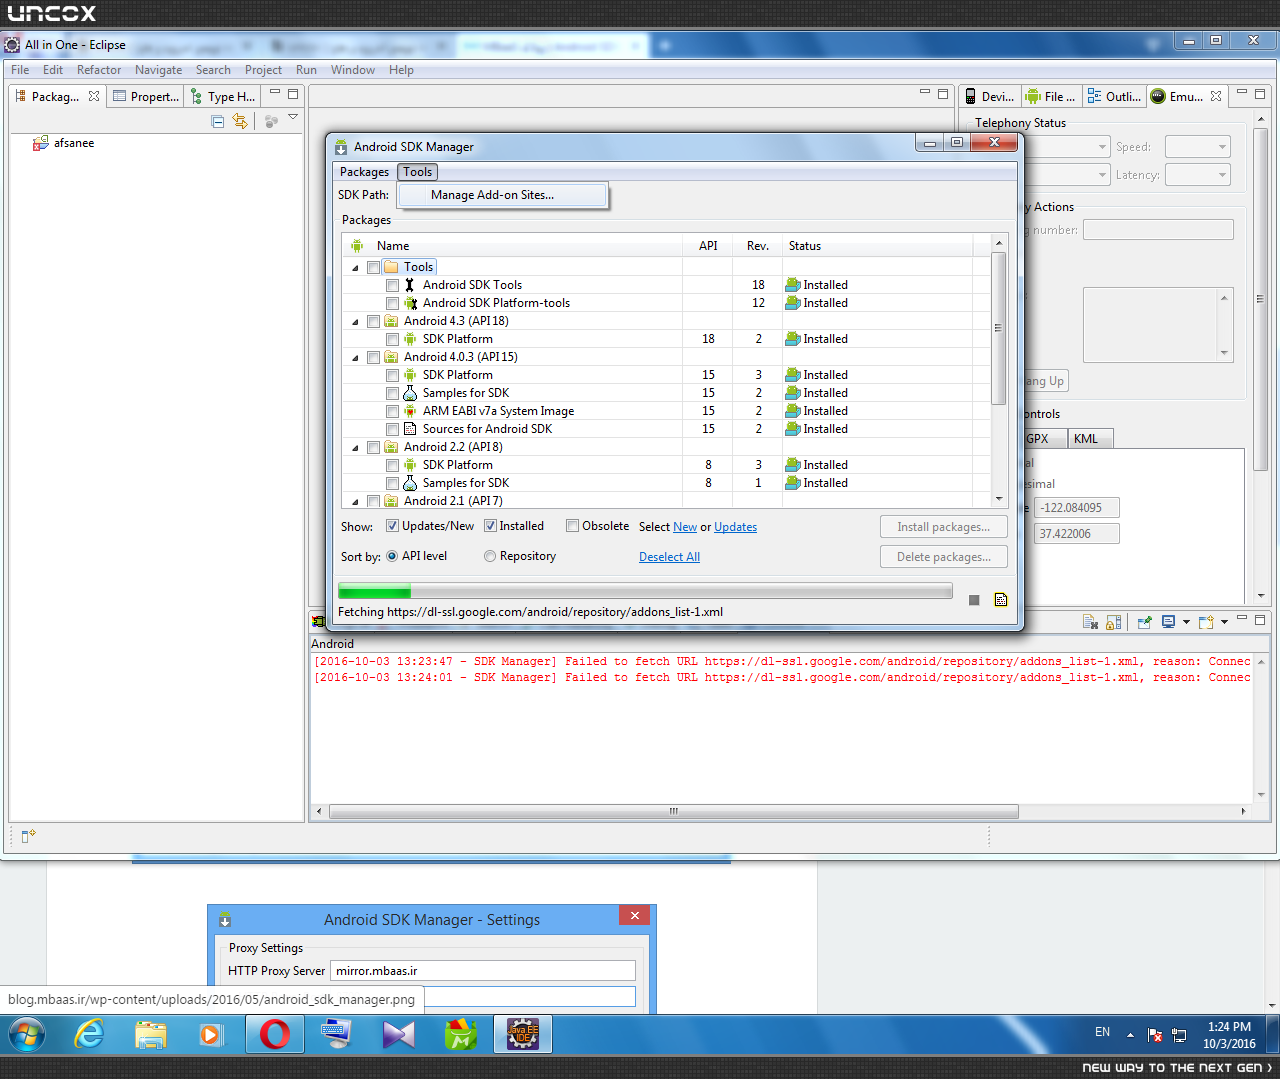
Task: Click the New packages link
Action: [x=685, y=527]
